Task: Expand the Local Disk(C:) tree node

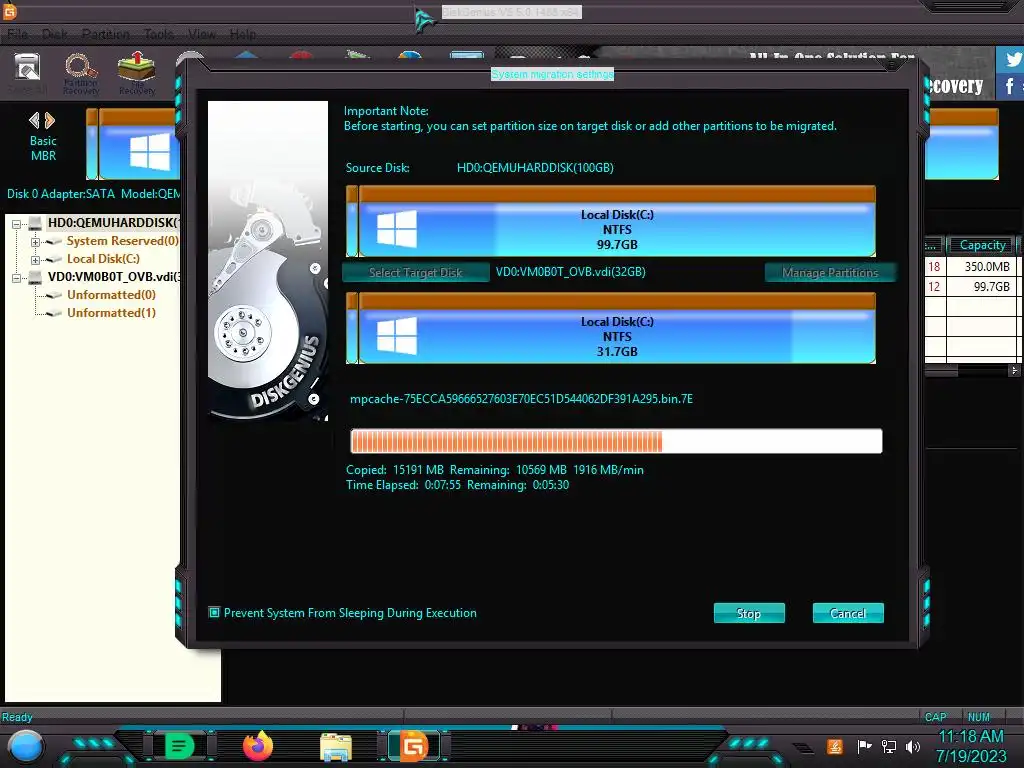Action: [35, 260]
